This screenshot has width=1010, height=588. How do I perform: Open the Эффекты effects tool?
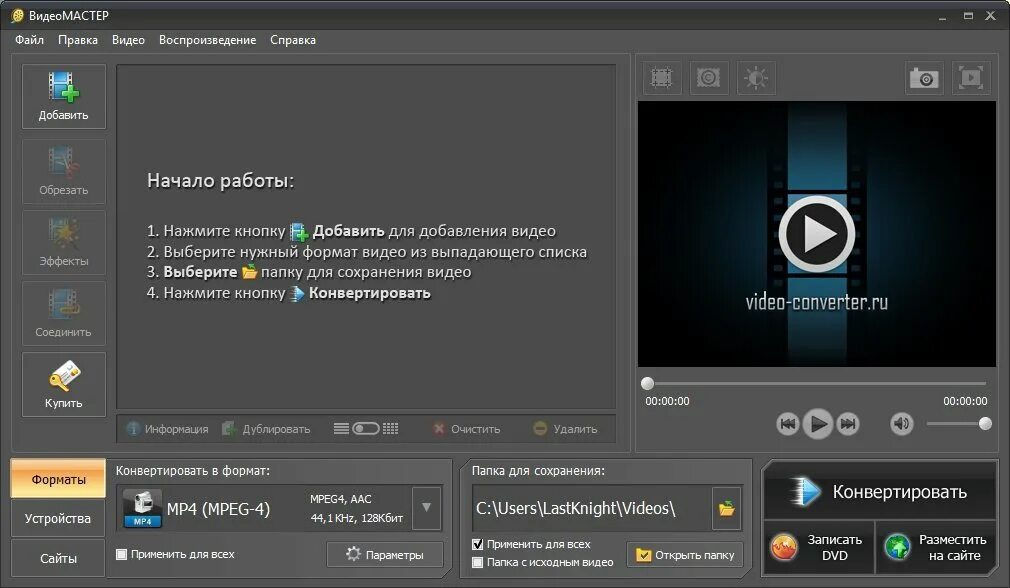[64, 243]
